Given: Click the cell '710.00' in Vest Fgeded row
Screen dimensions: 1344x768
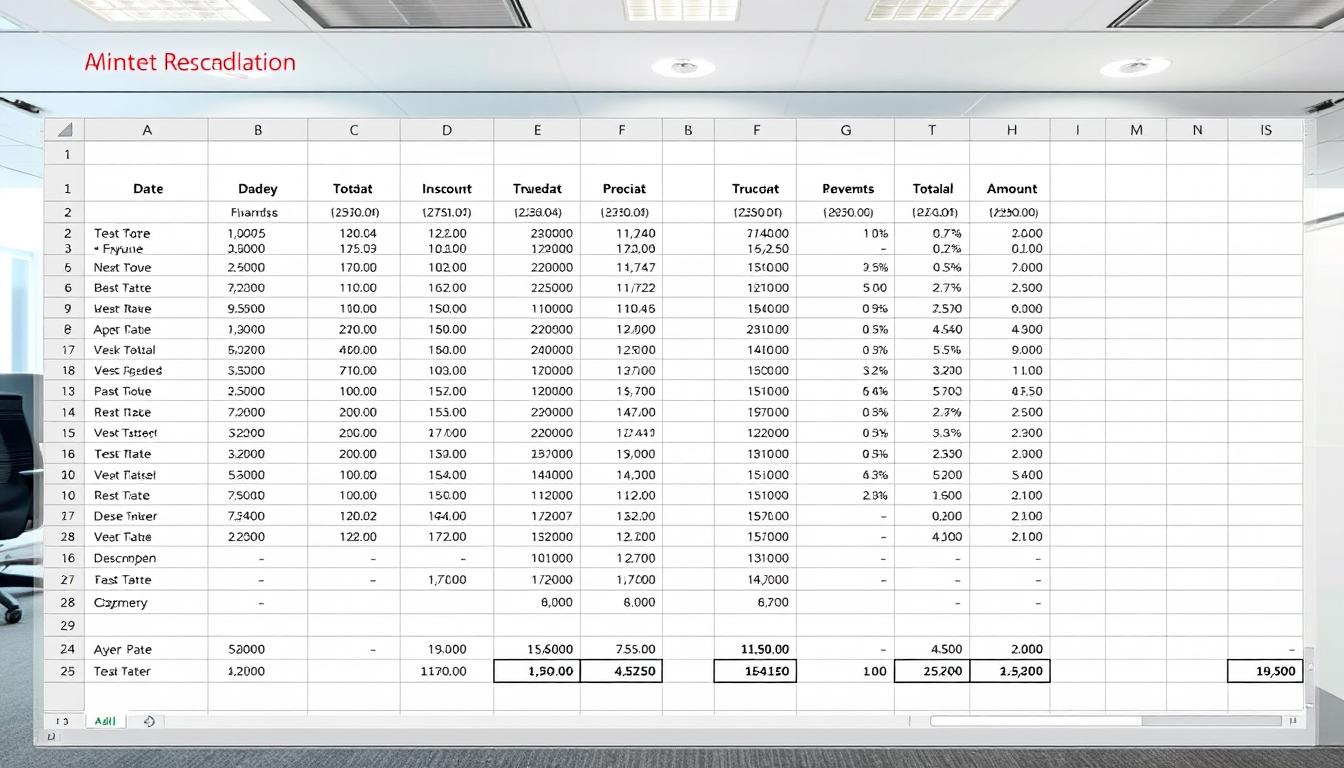Looking at the screenshot, I should pos(354,370).
